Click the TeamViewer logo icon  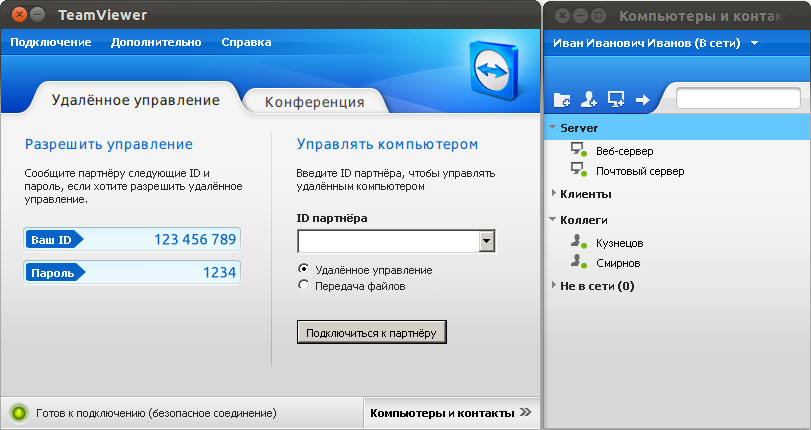[493, 70]
